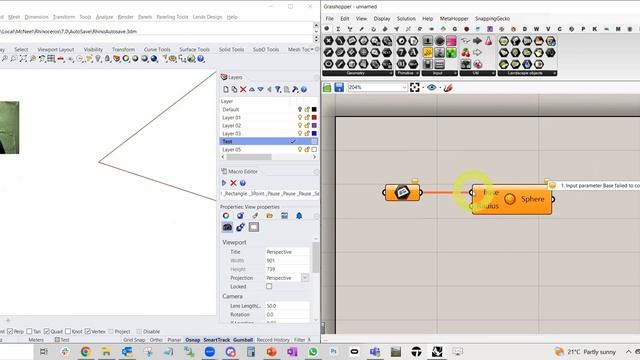Open Grasshopper File menu
Viewport: 640px width, 360px height.
(329, 18)
